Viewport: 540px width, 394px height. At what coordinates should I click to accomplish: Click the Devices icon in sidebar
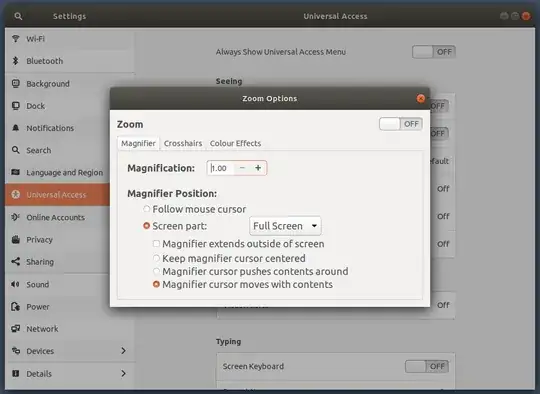[15, 351]
